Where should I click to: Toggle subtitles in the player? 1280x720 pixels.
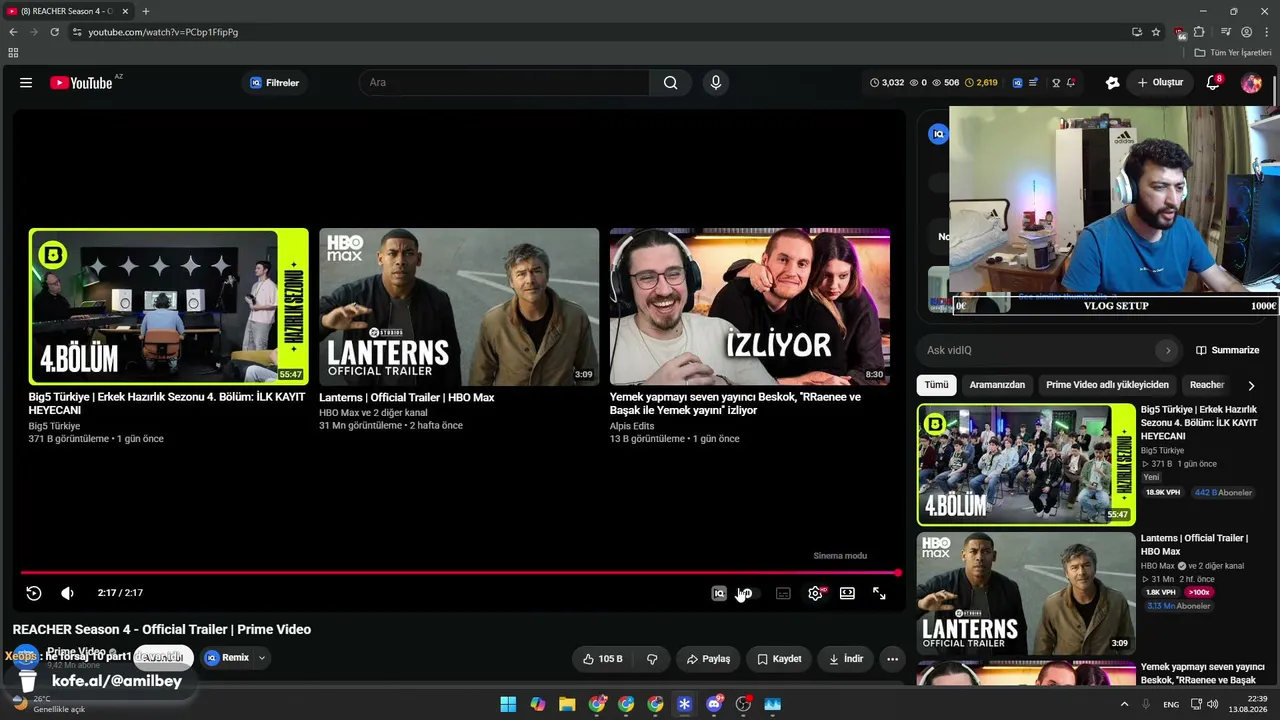[x=783, y=593]
